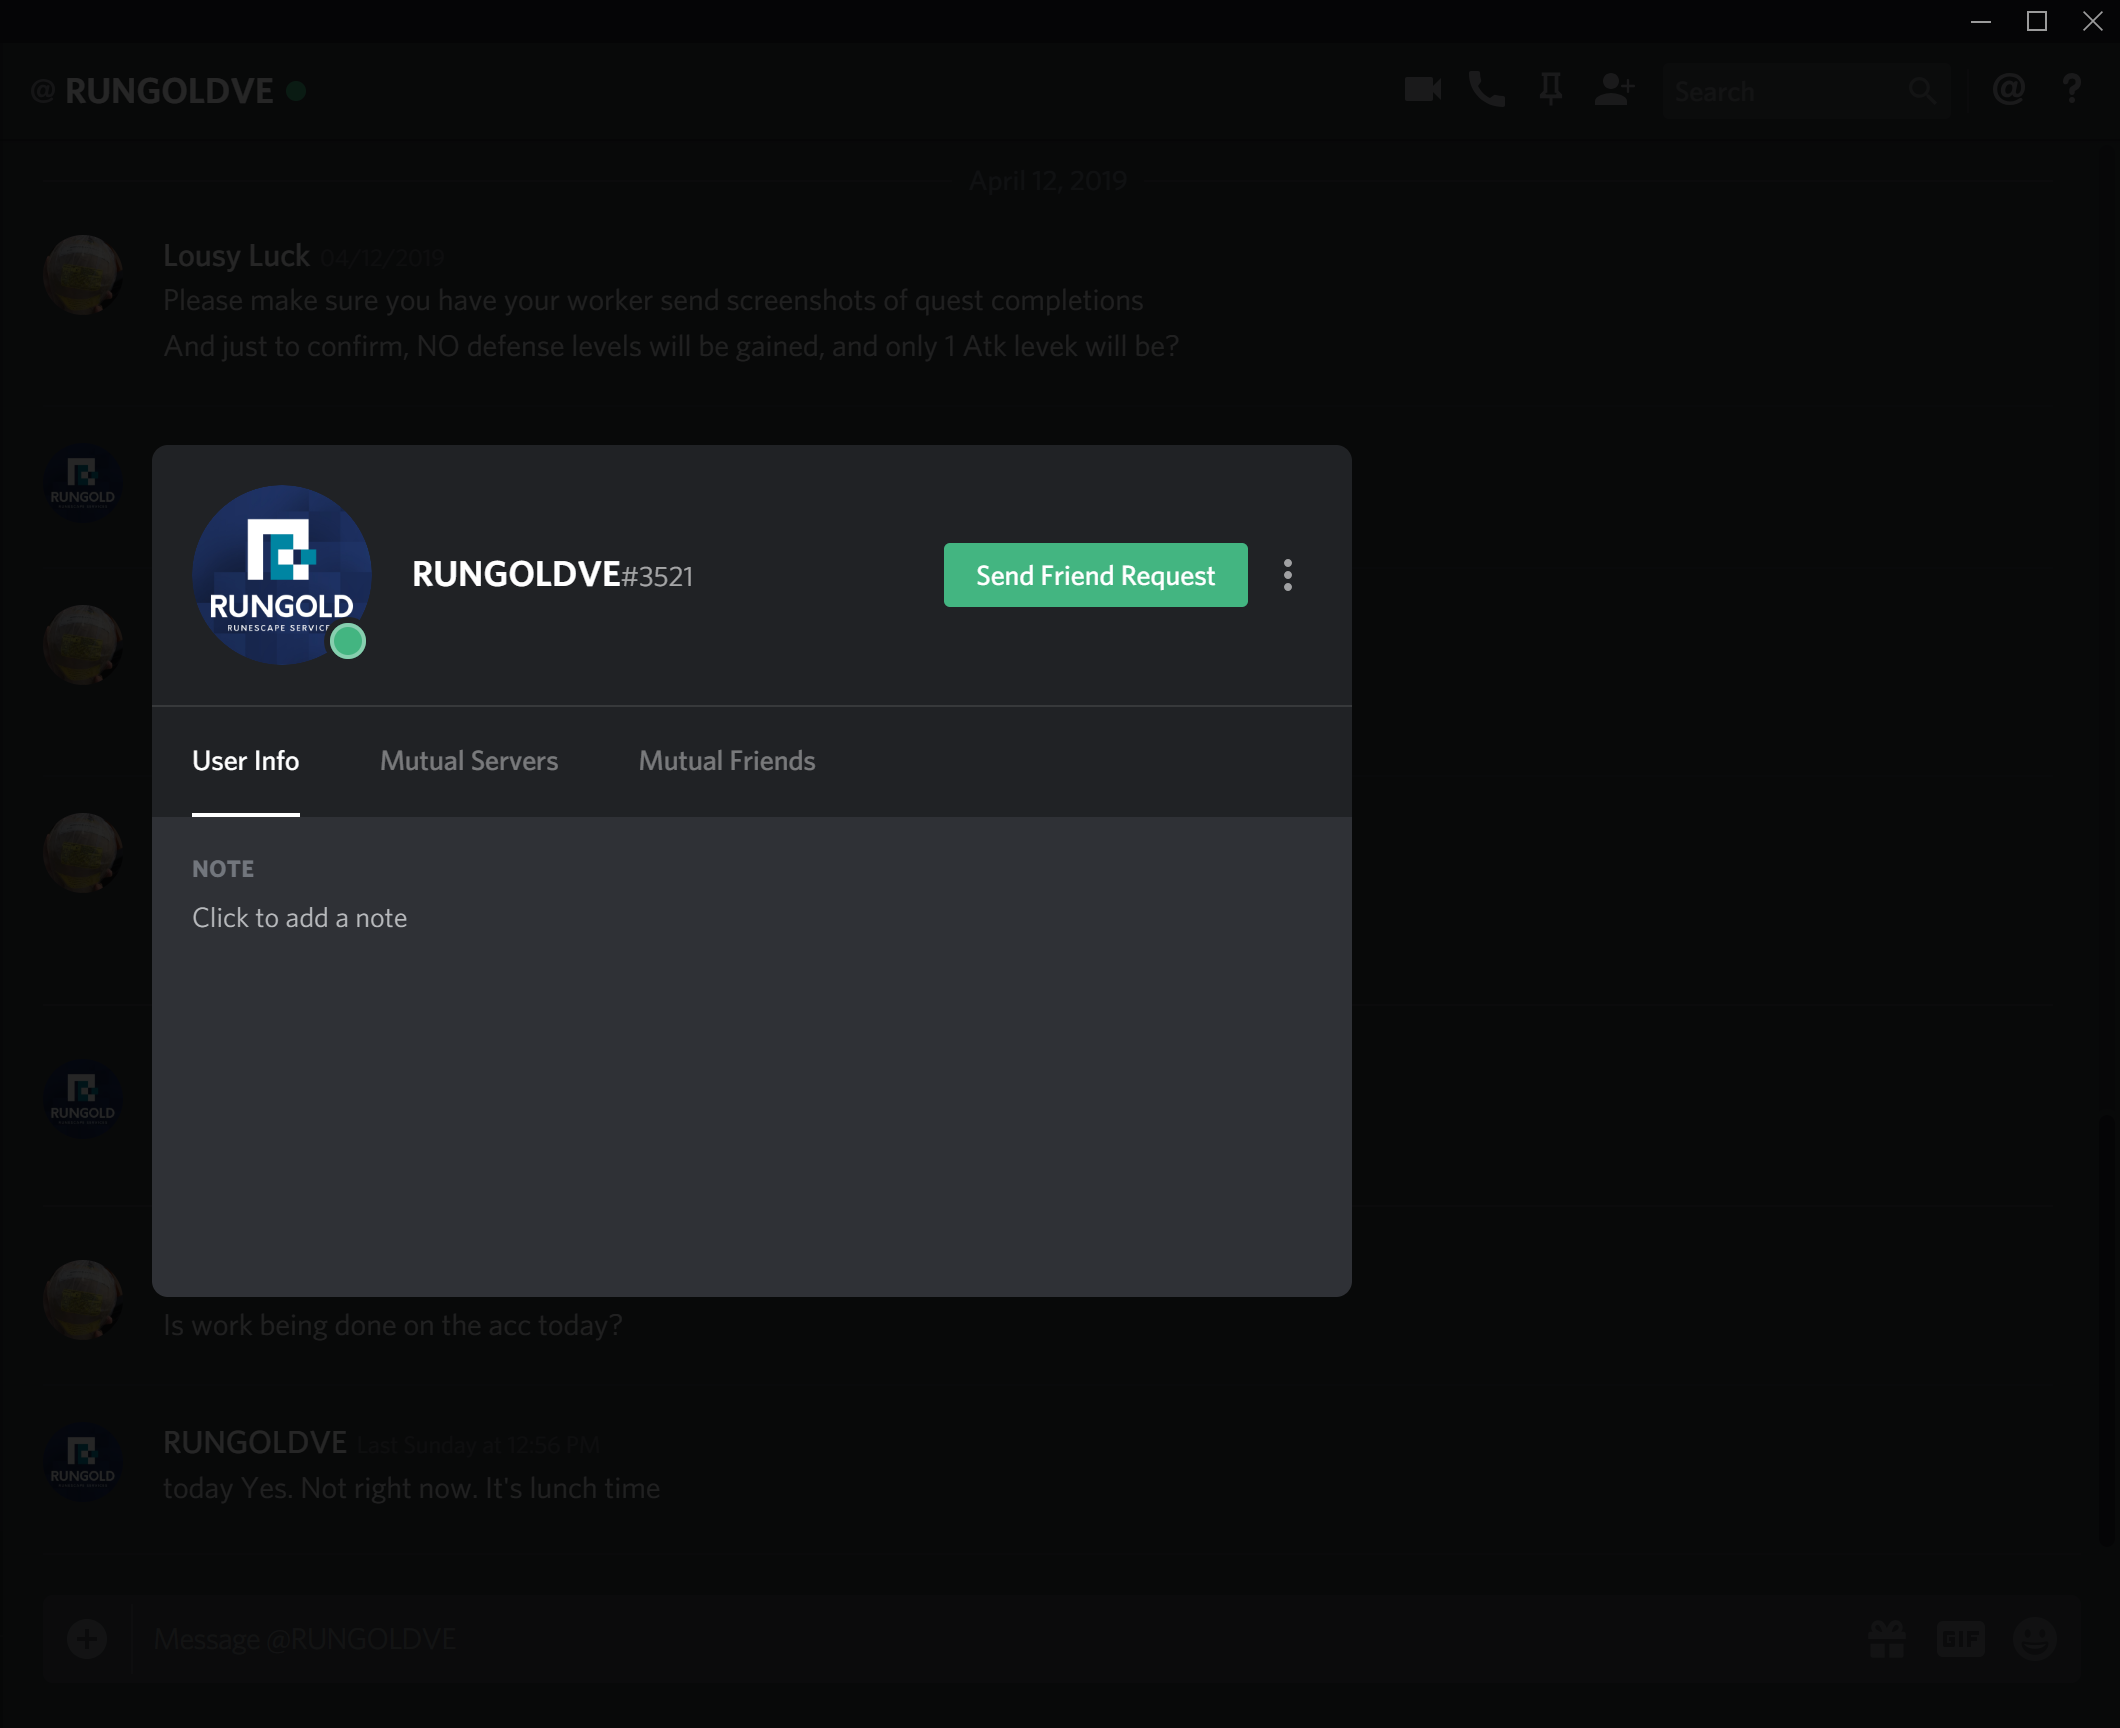Open the gift Nitro icon
The height and width of the screenshot is (1728, 2120).
coord(1887,1639)
